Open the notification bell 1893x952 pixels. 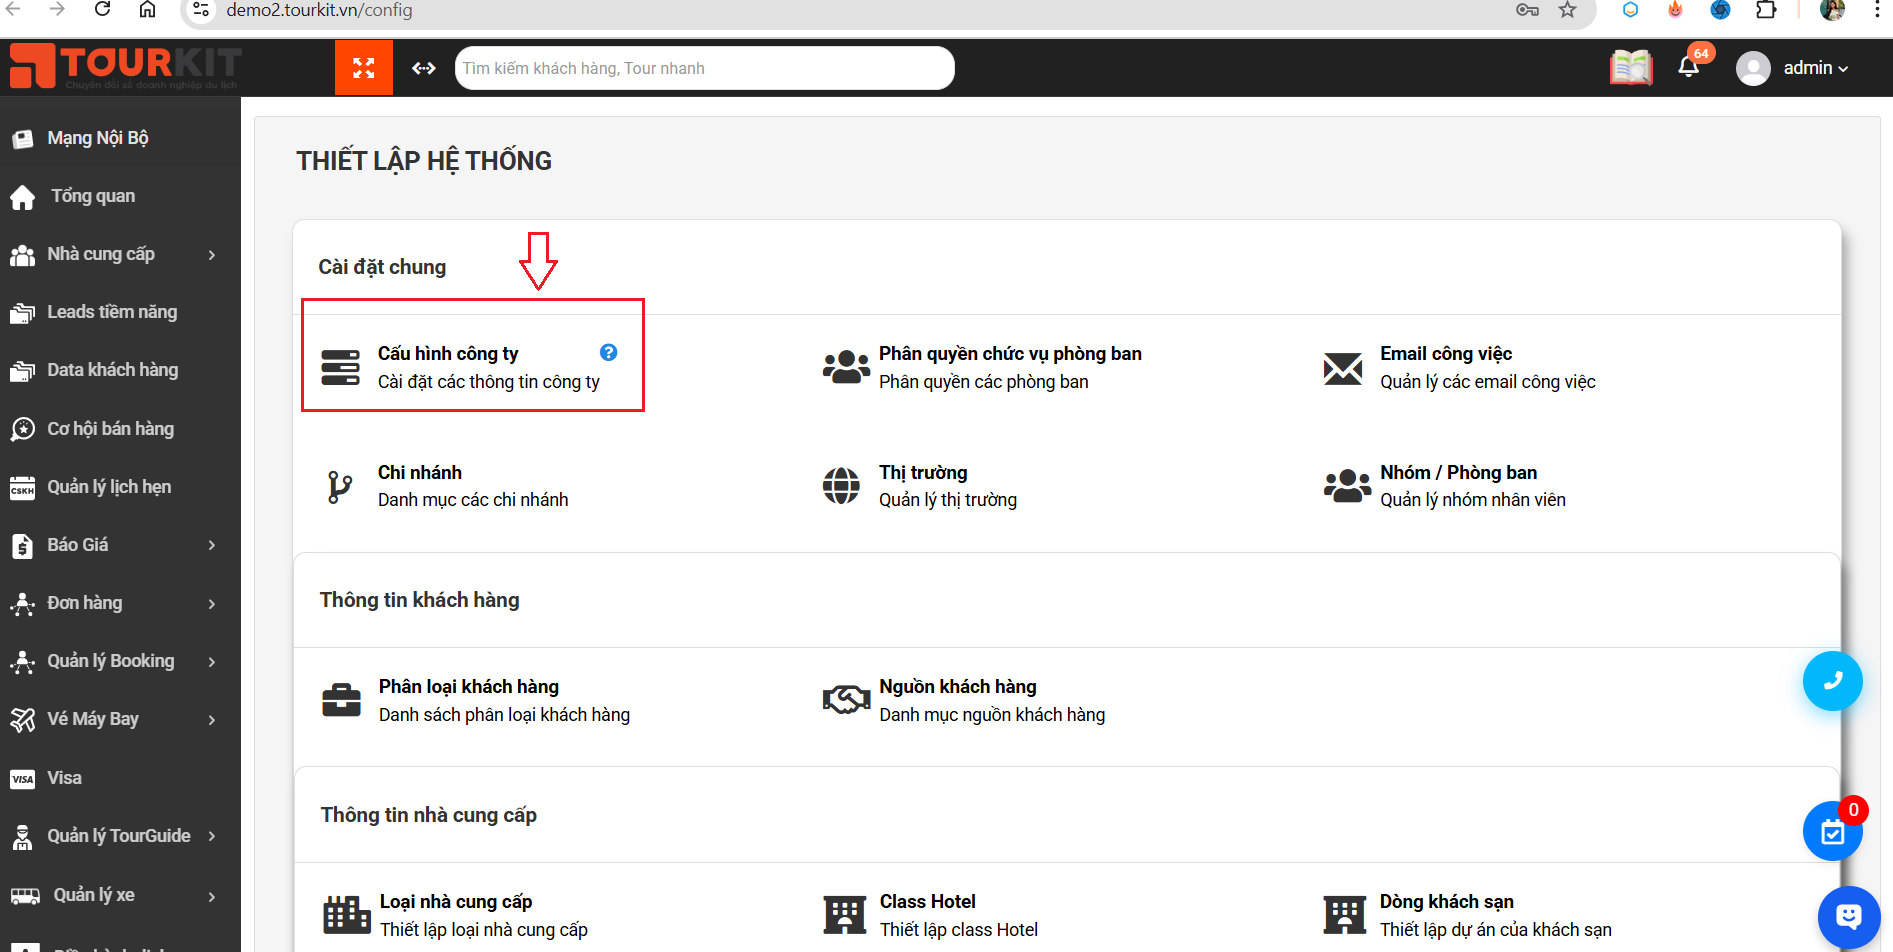(x=1688, y=68)
